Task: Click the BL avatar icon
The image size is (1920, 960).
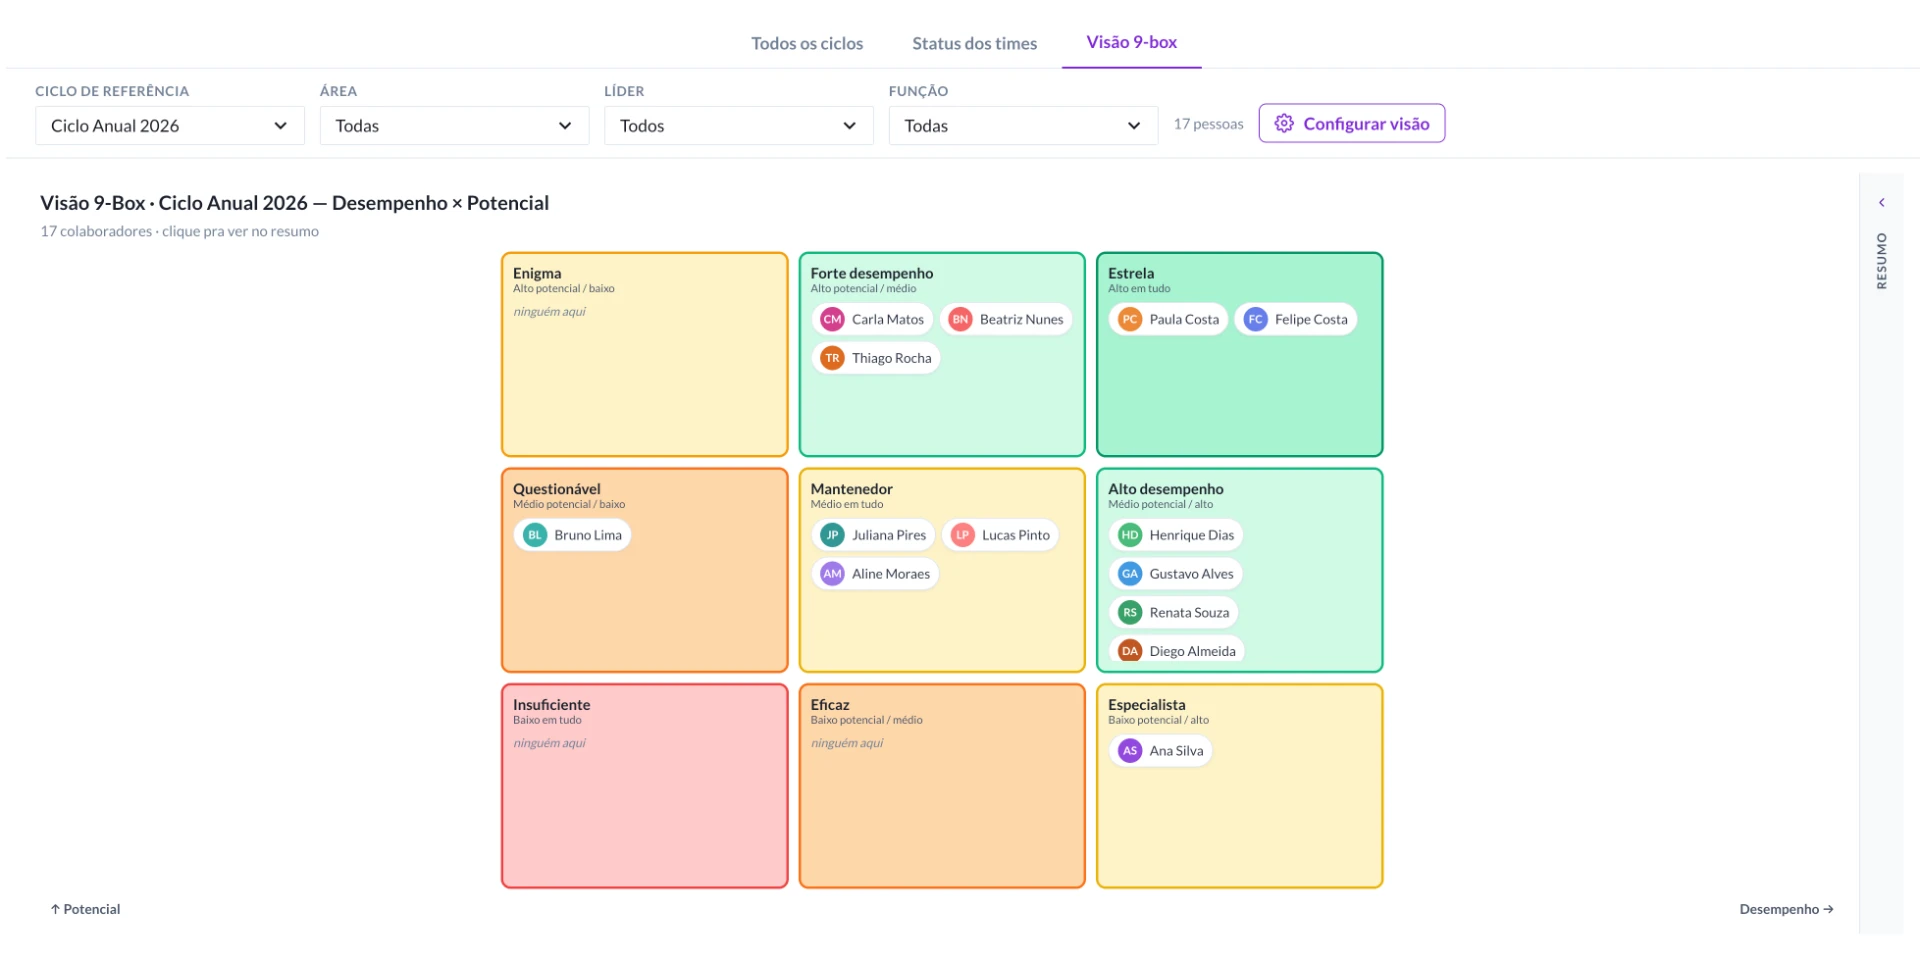Action: click(535, 535)
